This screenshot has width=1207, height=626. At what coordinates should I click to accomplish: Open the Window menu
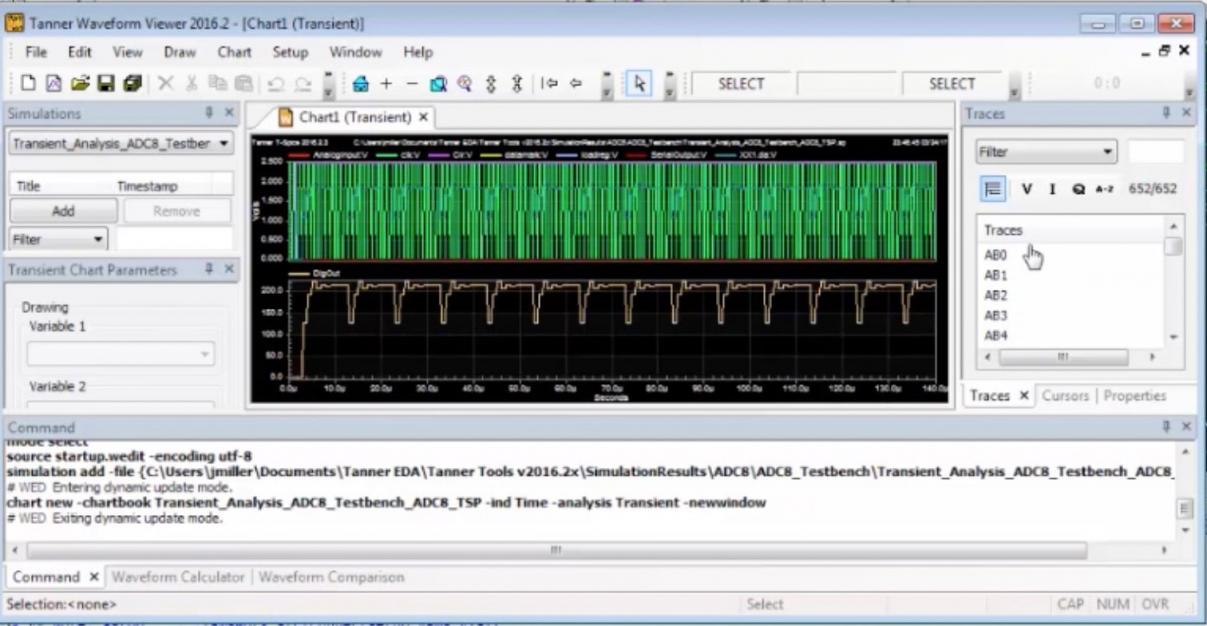[x=356, y=52]
